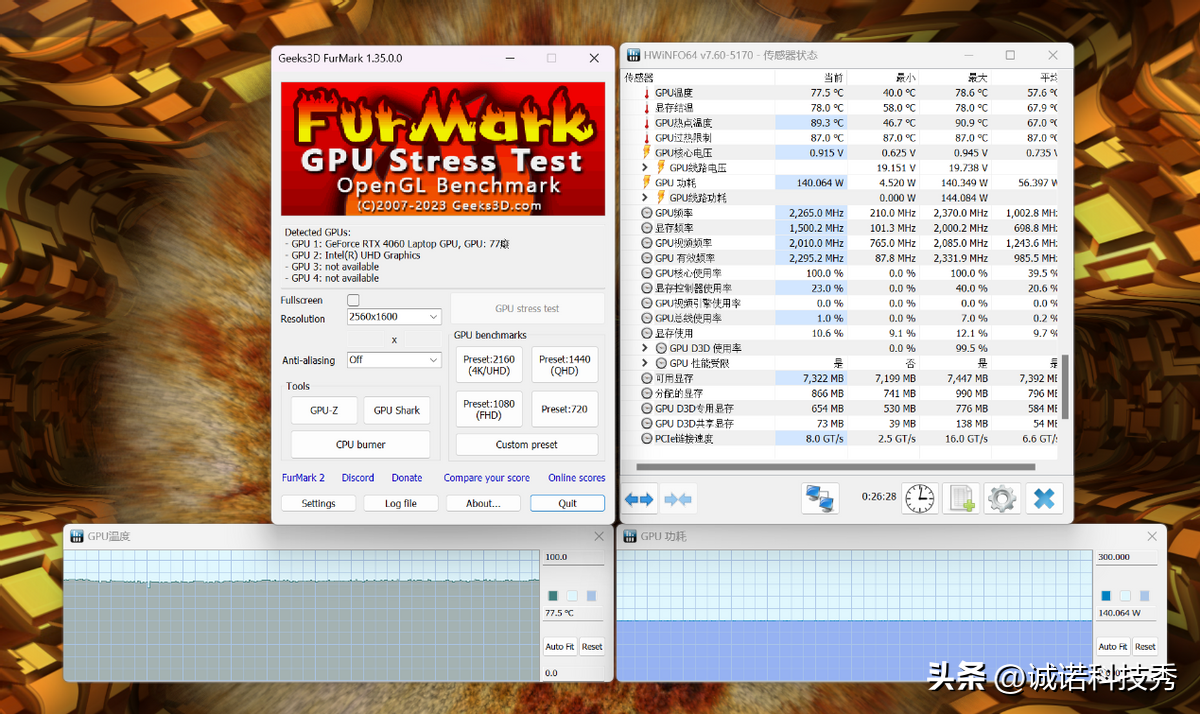Click the round icon beside PCIe链接速度 row

(646, 439)
